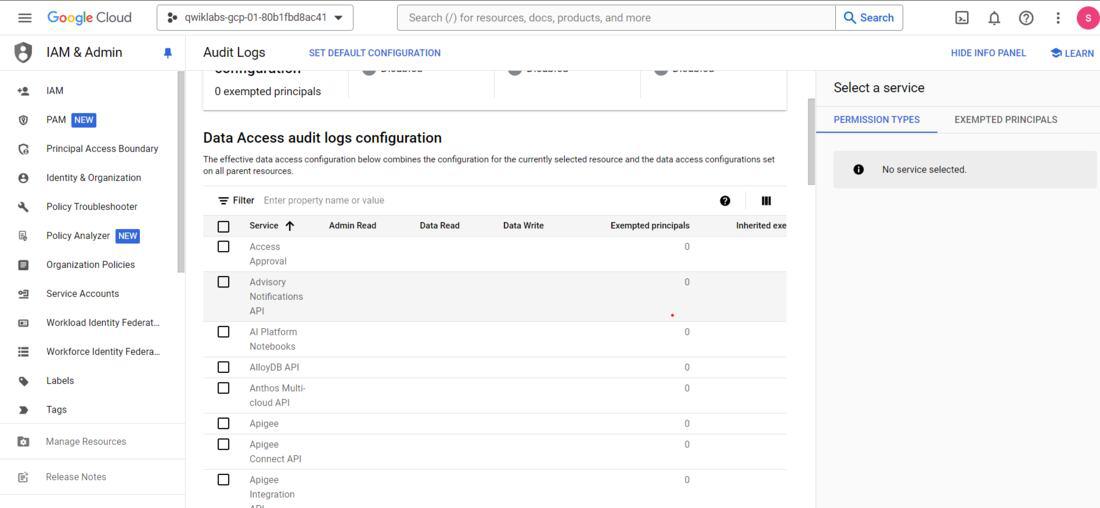Viewport: 1100px width, 508px height.
Task: Open the three-dot settings and utilities menu
Action: (x=1058, y=18)
